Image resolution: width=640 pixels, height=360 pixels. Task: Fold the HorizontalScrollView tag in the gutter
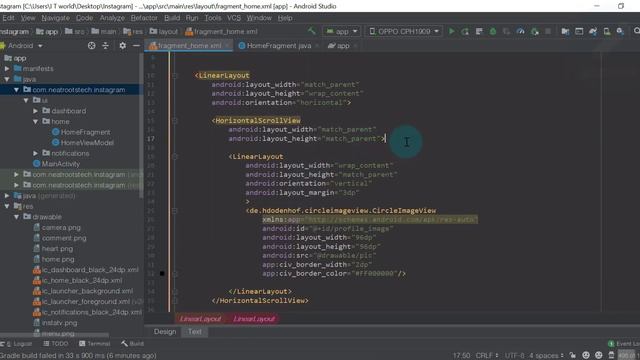pos(175,120)
